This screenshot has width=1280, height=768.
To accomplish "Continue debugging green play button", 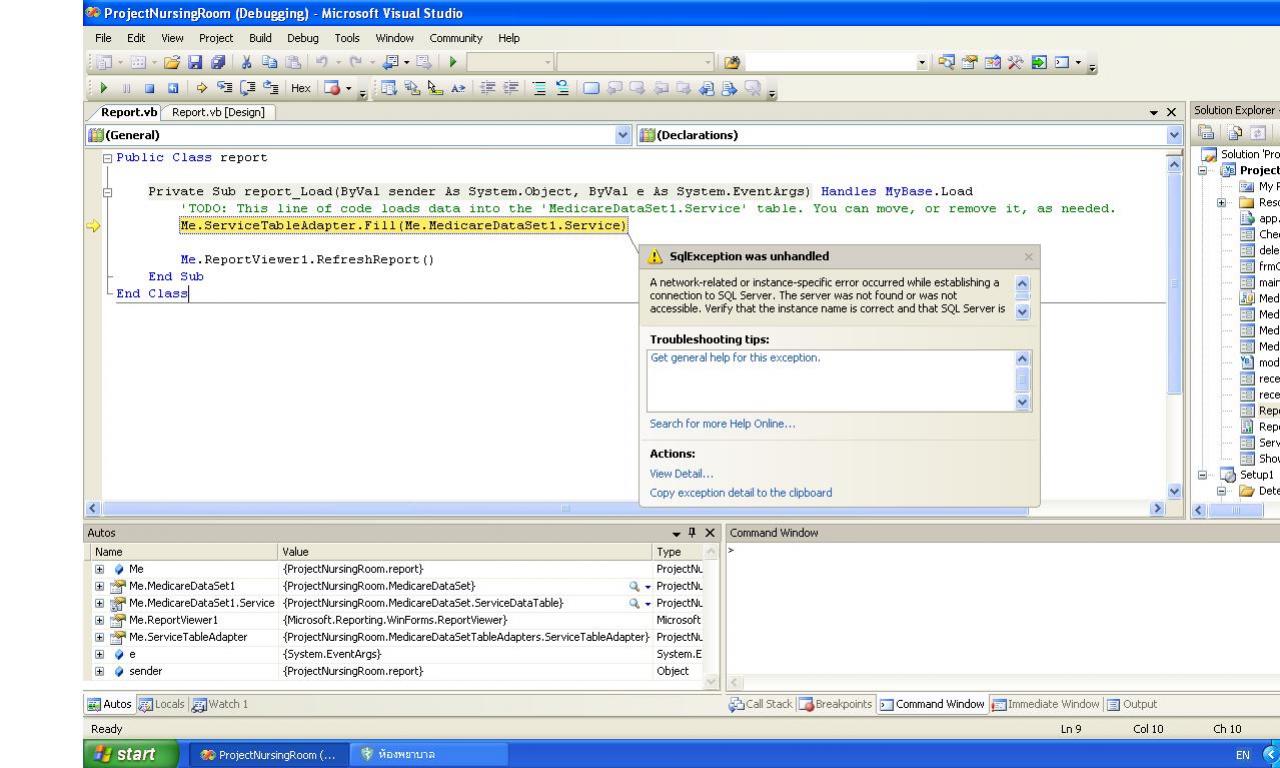I will 105,87.
